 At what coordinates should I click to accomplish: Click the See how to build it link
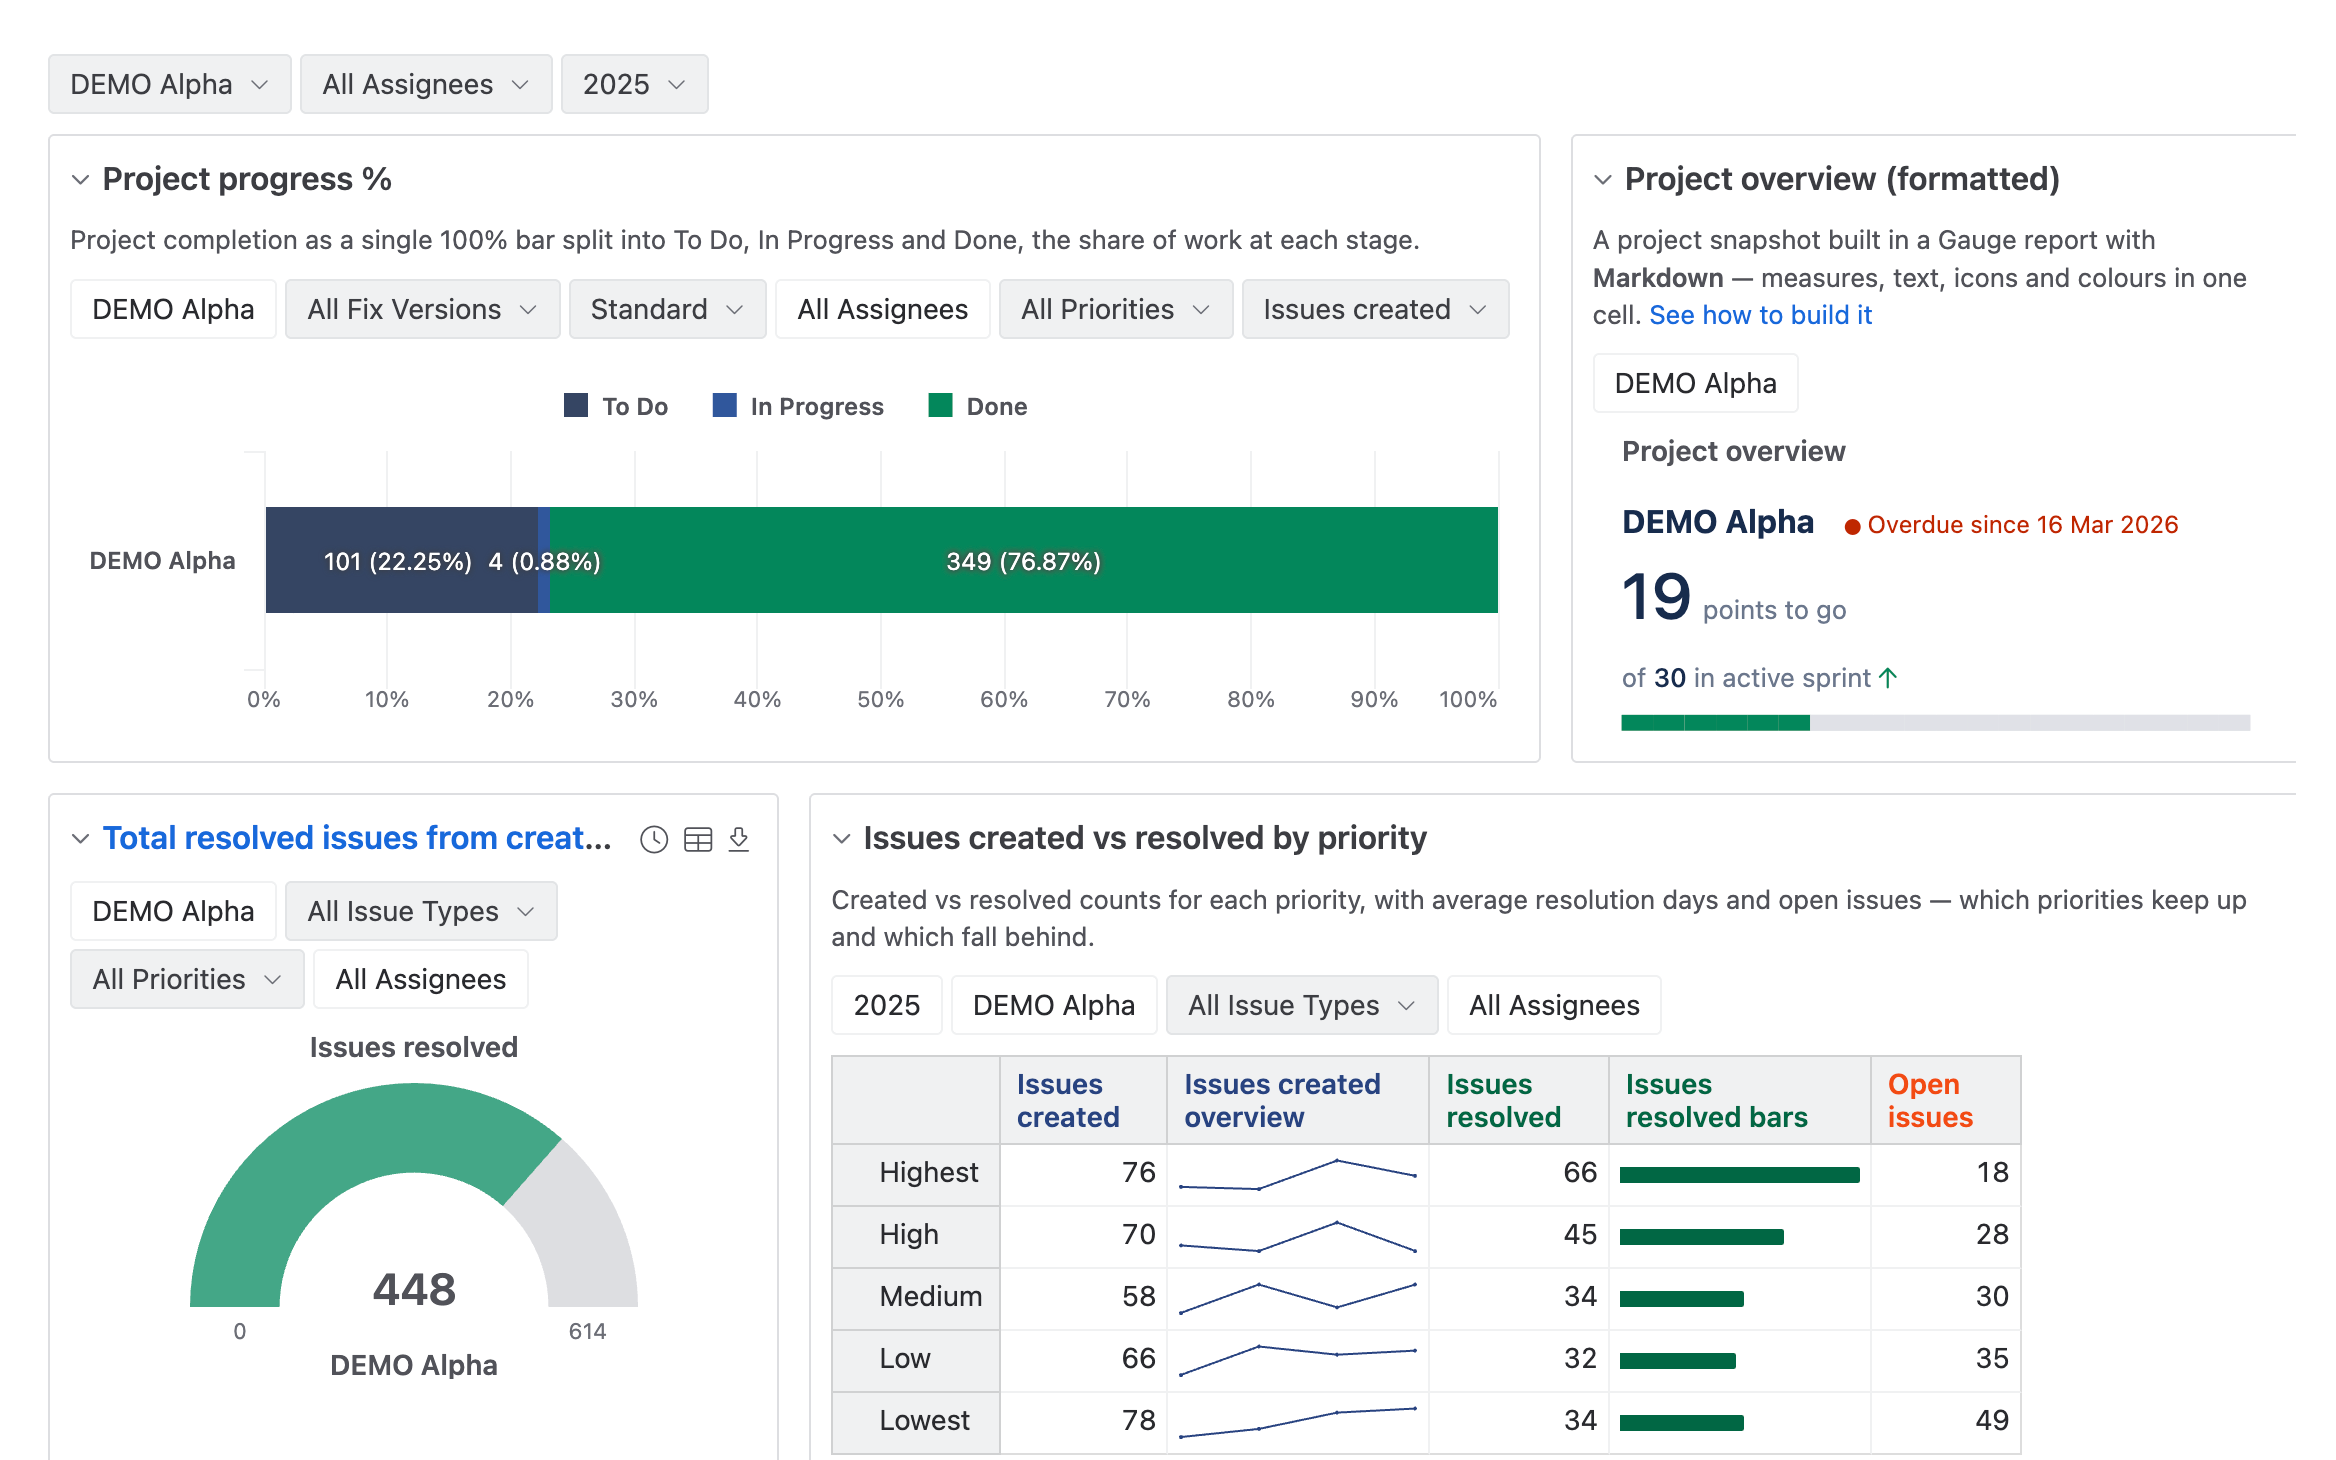1760,315
